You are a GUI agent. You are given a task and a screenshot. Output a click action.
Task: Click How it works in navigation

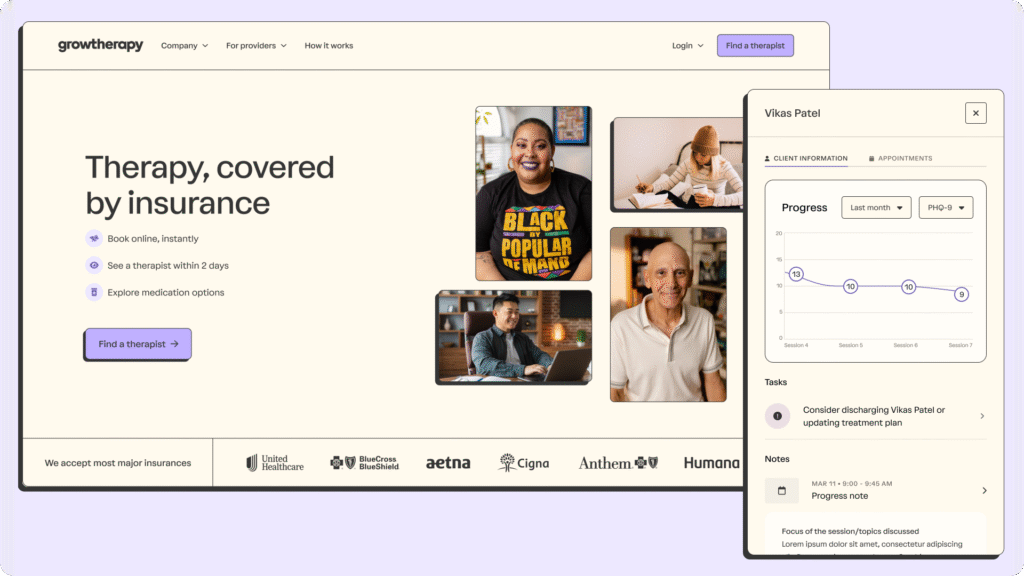tap(328, 46)
